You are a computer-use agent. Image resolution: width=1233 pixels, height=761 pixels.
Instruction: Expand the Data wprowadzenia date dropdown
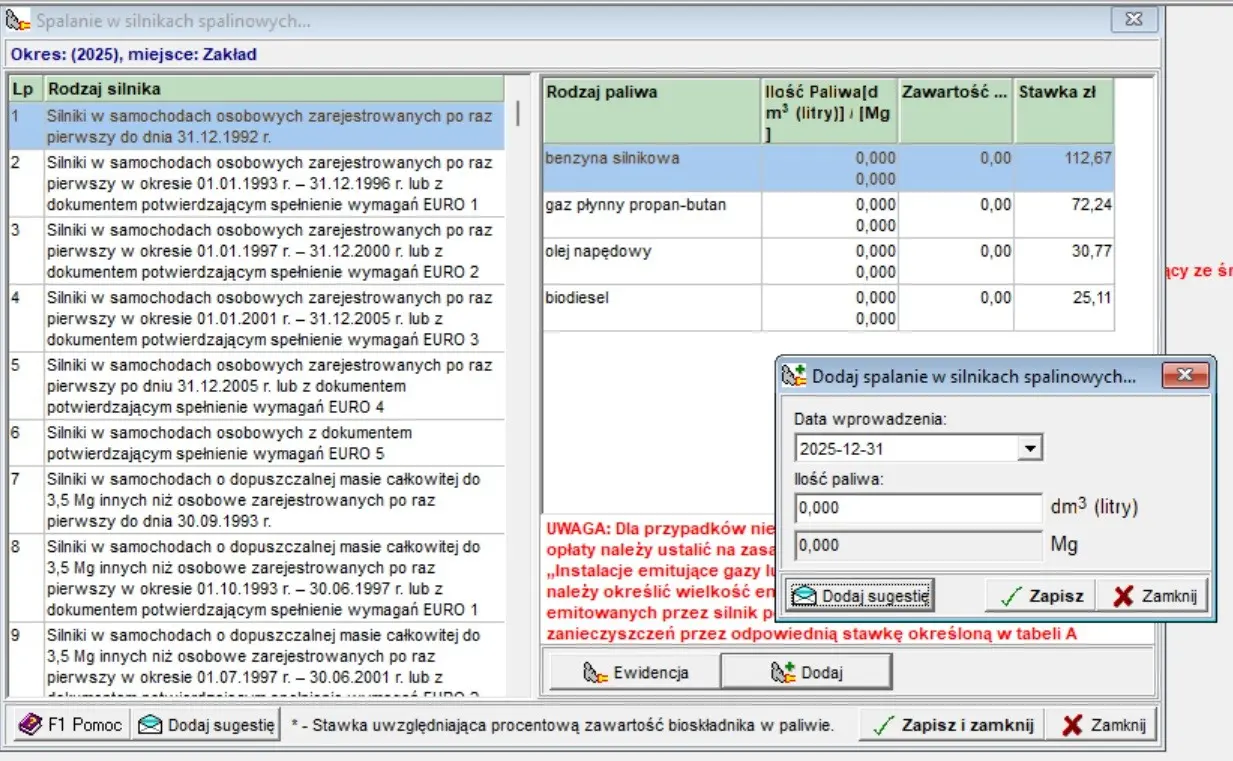[1028, 449]
